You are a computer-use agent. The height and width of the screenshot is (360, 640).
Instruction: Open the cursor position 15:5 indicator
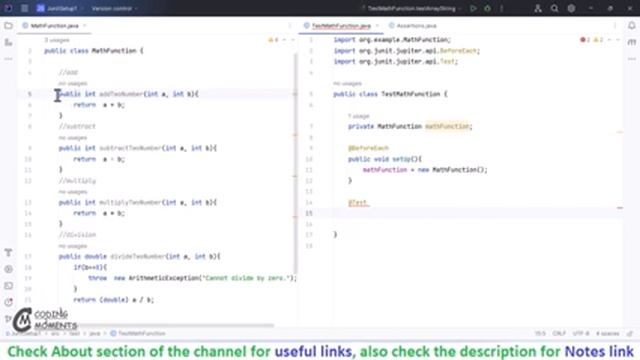click(540, 333)
